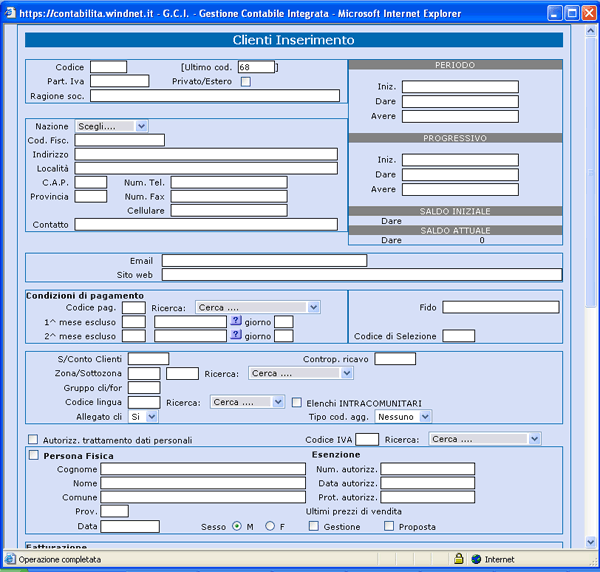Click the S/Conto Clienti input field
Screen dimensions: 600x572
click(x=148, y=359)
